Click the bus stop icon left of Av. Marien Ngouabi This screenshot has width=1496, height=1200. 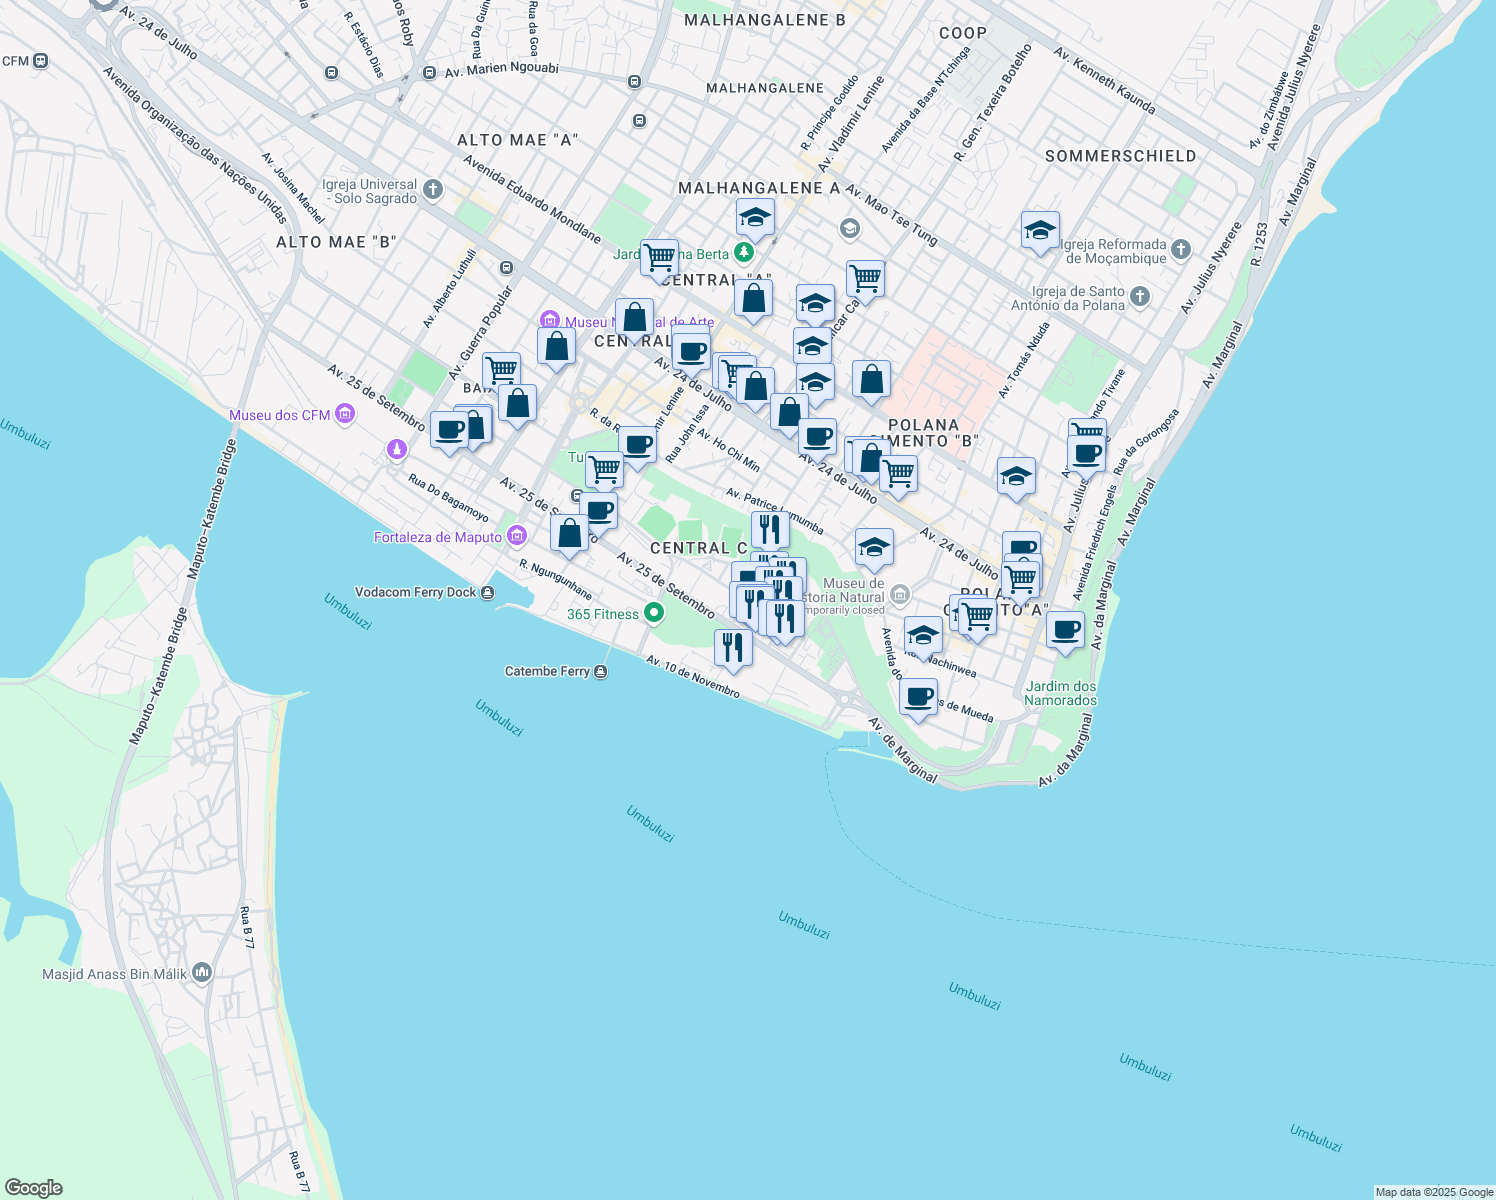429,72
